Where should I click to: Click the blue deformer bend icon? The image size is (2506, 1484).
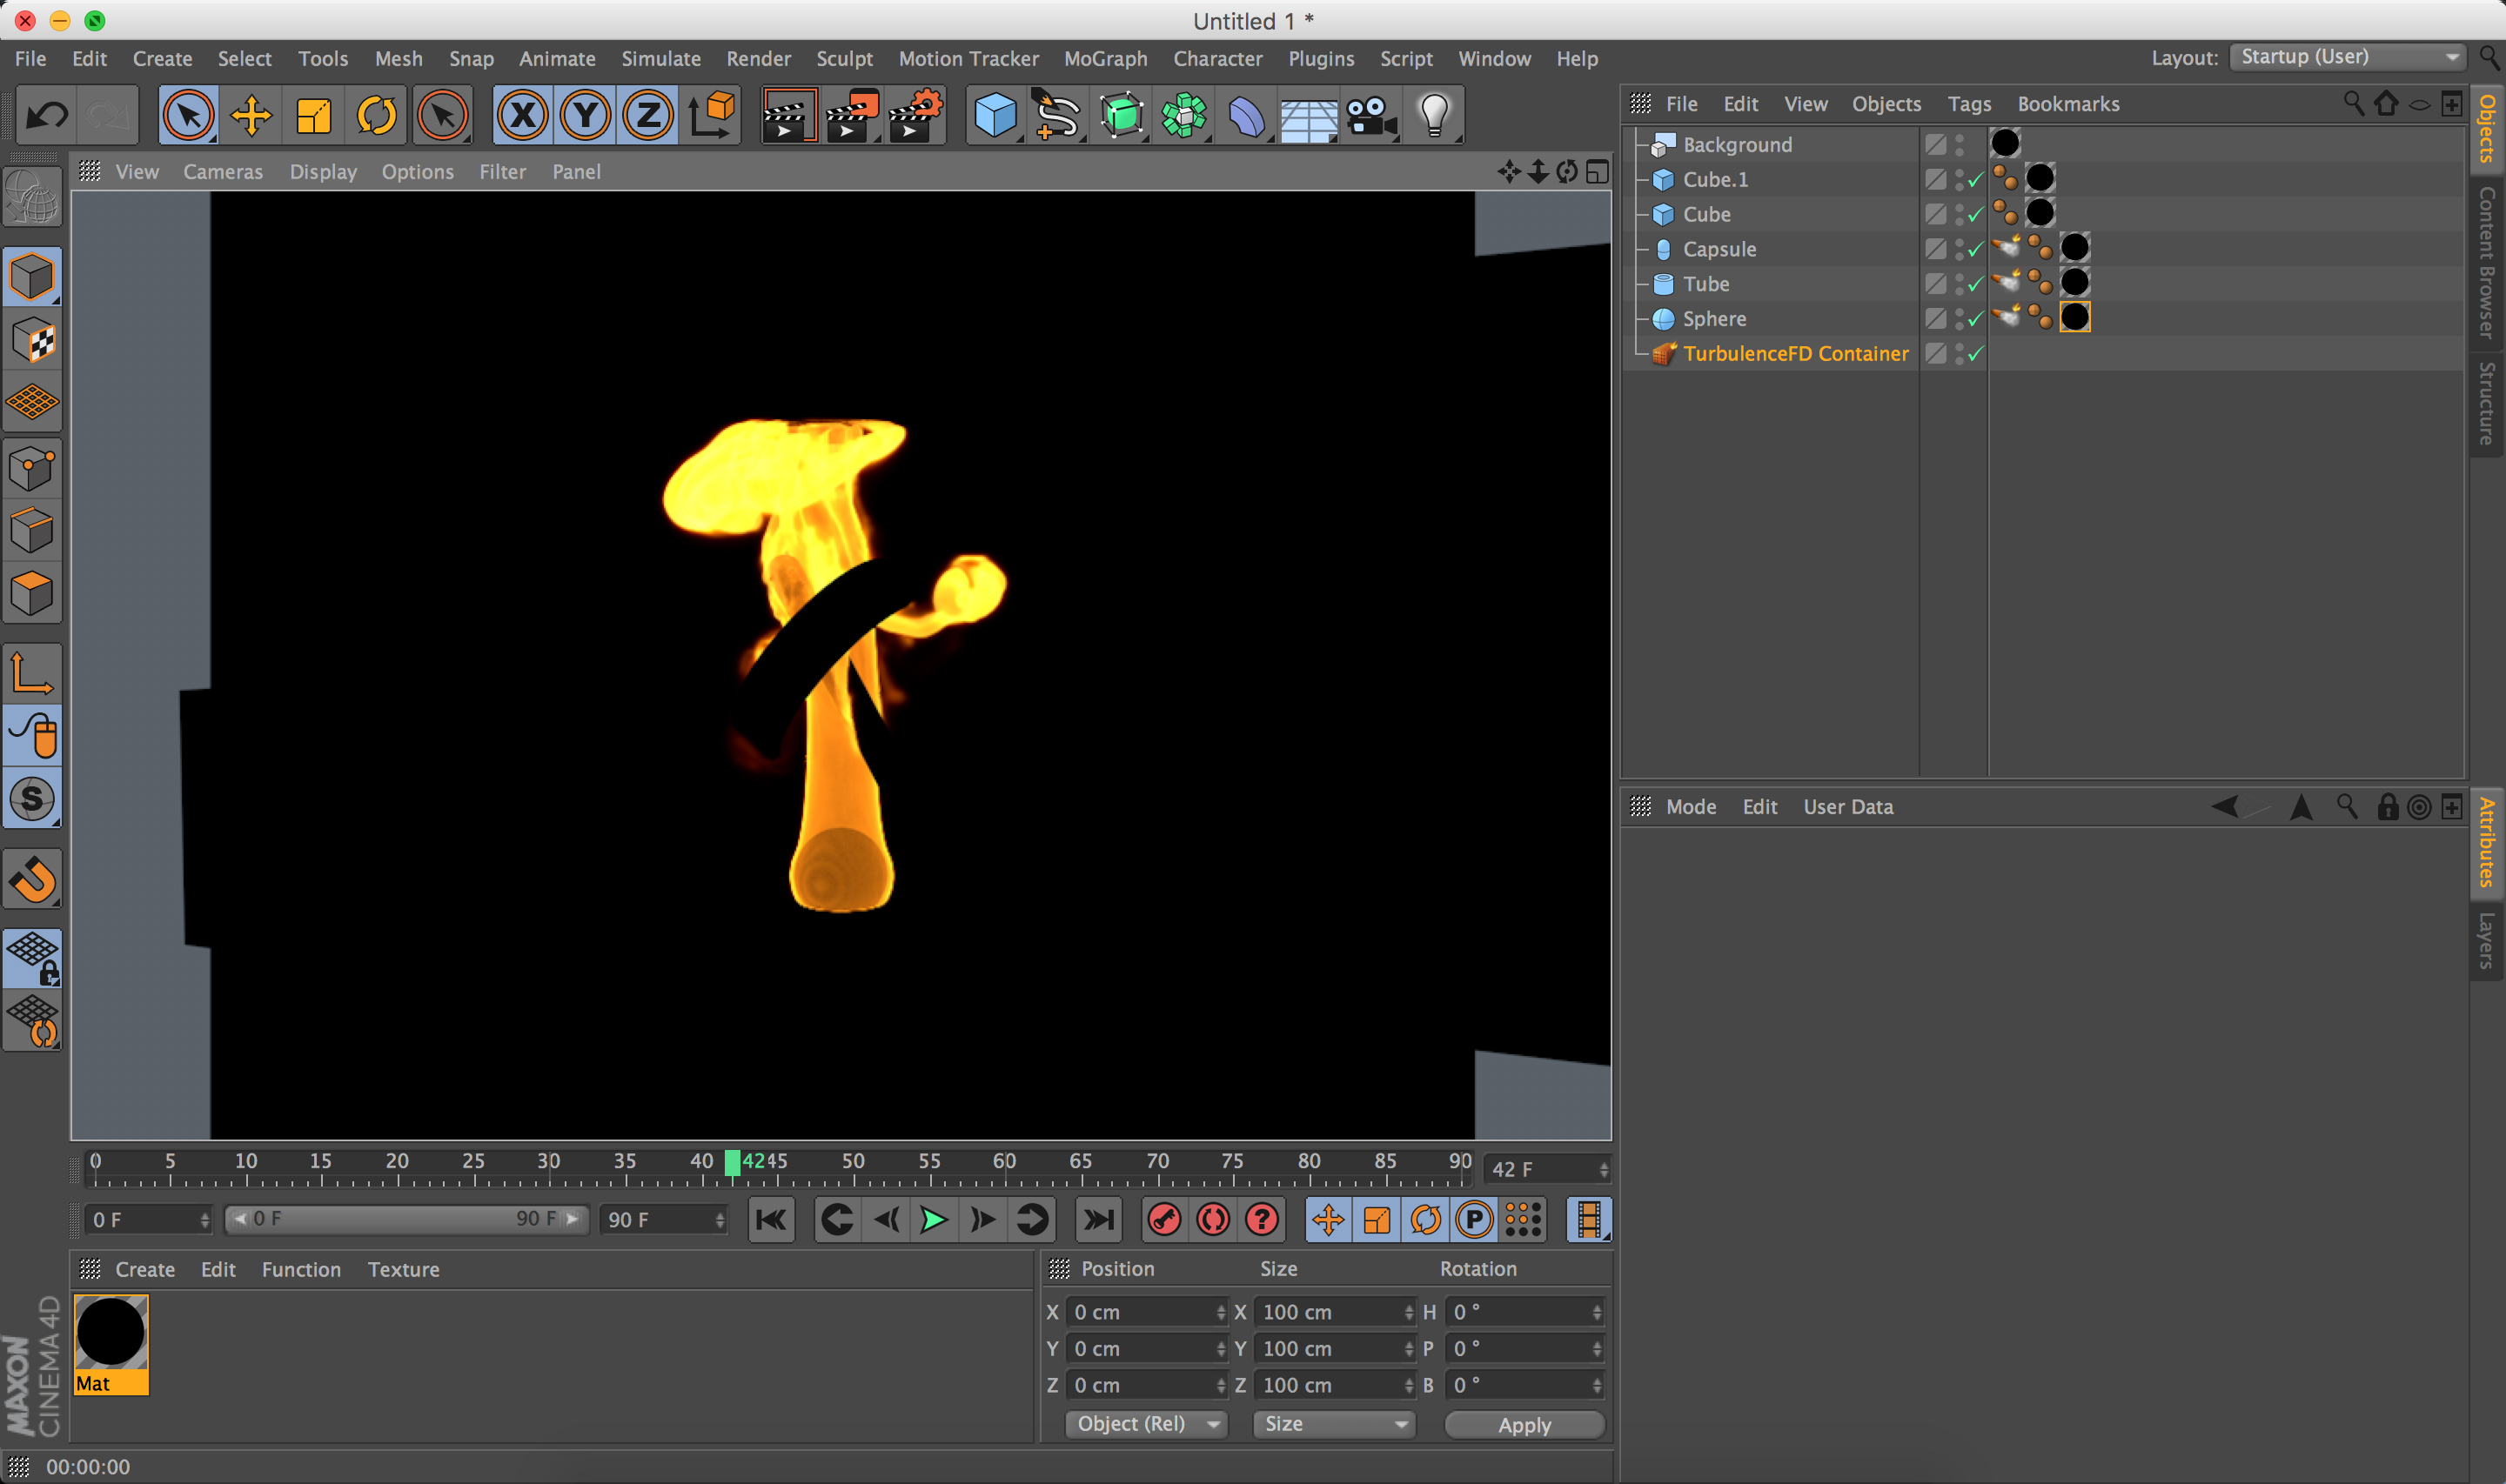pyautogui.click(x=1246, y=116)
